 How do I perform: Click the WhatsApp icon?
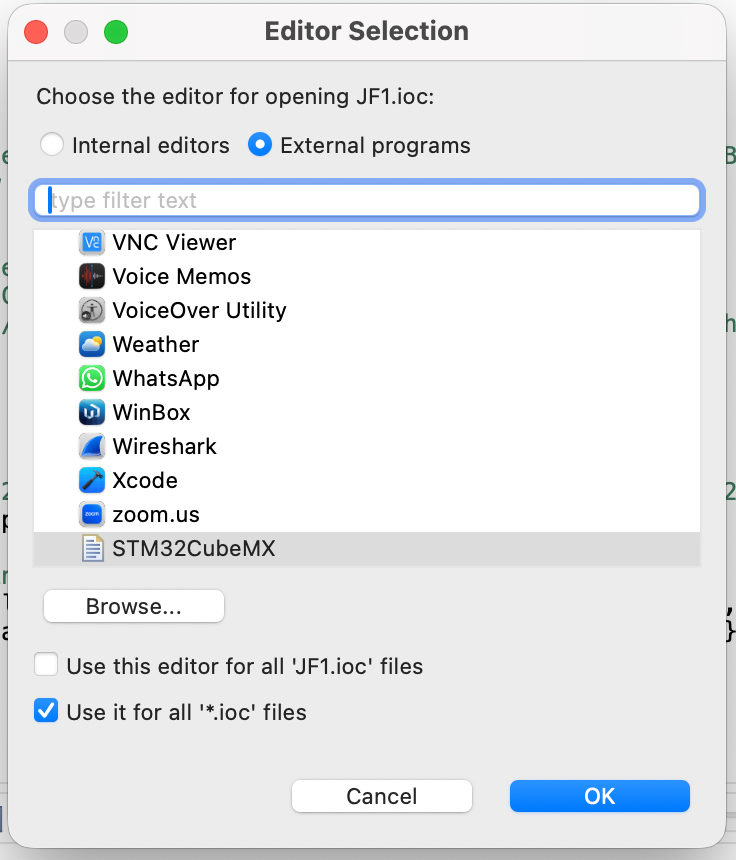(x=92, y=378)
